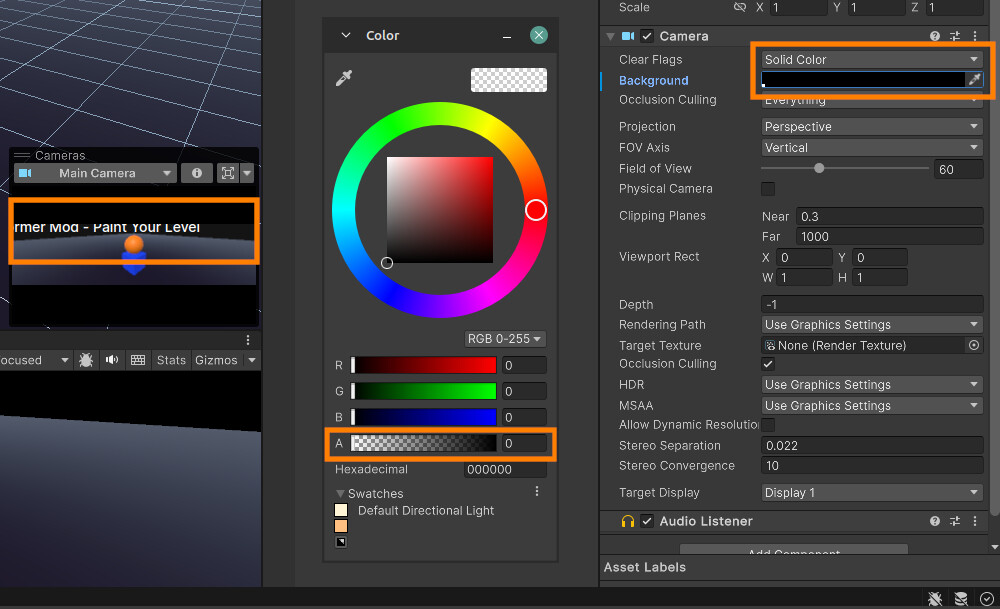Open the FOV Axis Vertical dropdown
Screen dimensions: 1000x609
coord(872,147)
